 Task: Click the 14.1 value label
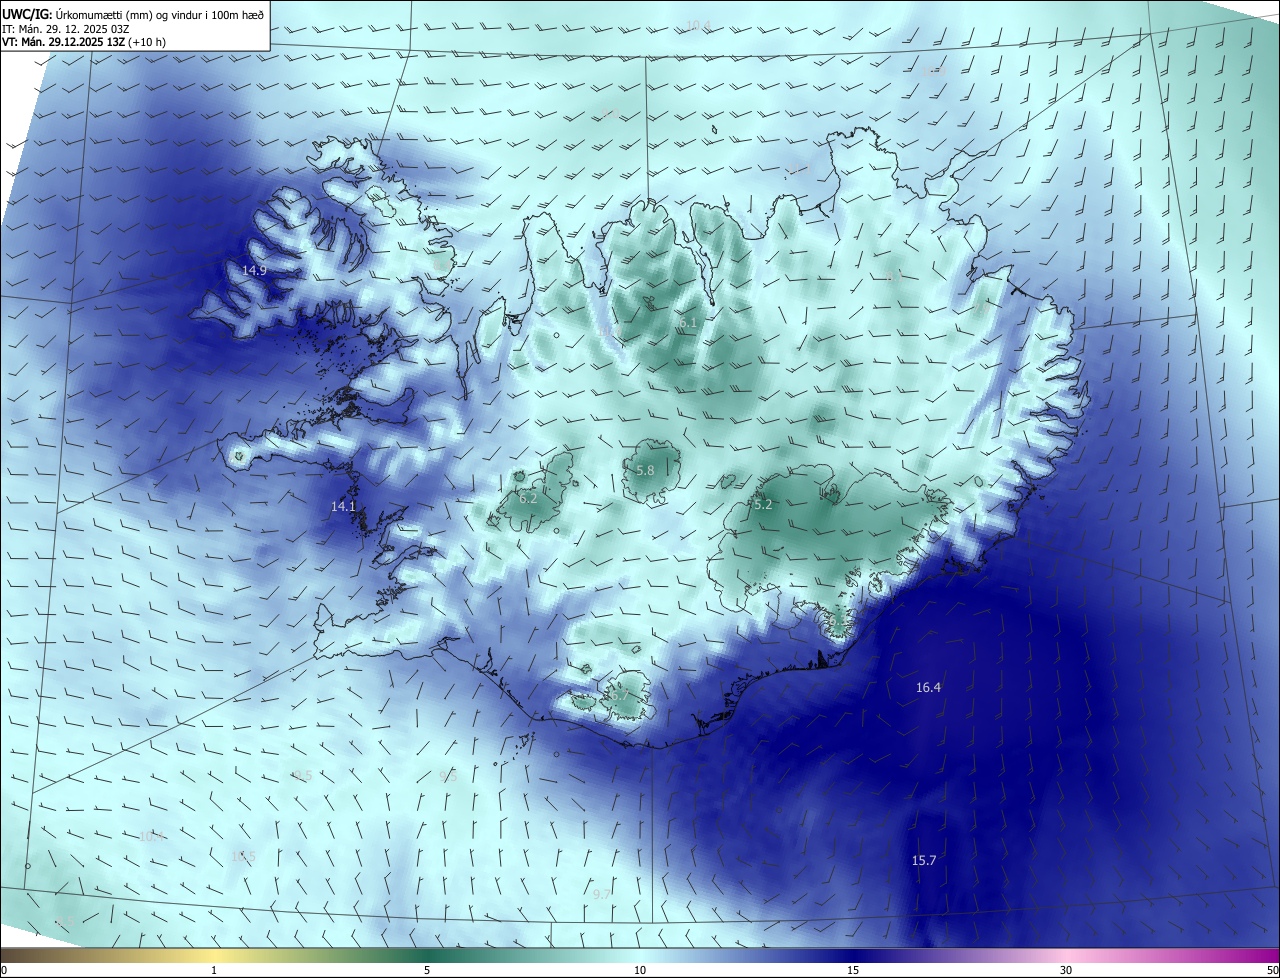coord(343,507)
